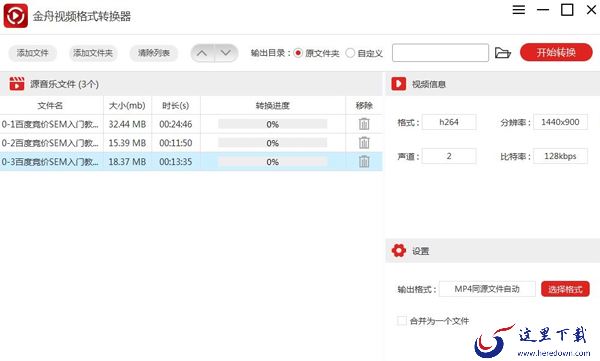
Task: Click the progress bar of the 0-3 file
Action: [272, 162]
